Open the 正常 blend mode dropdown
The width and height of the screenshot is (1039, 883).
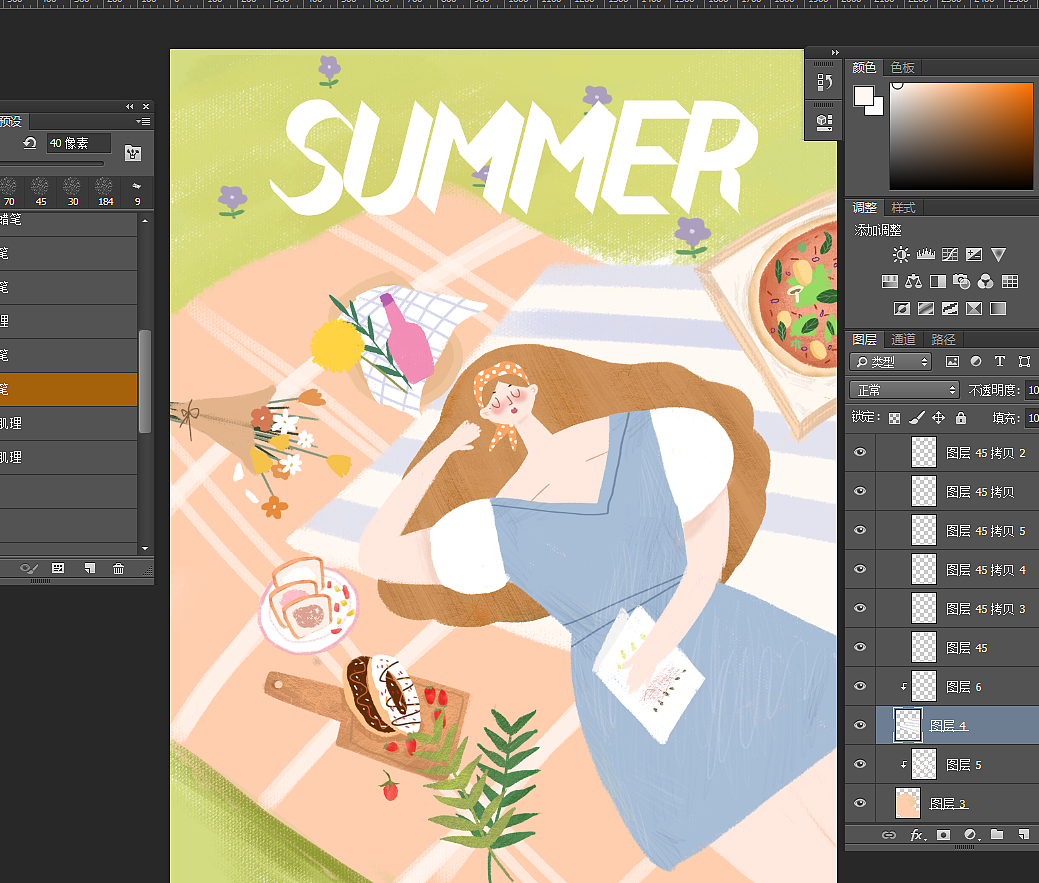[x=904, y=390]
